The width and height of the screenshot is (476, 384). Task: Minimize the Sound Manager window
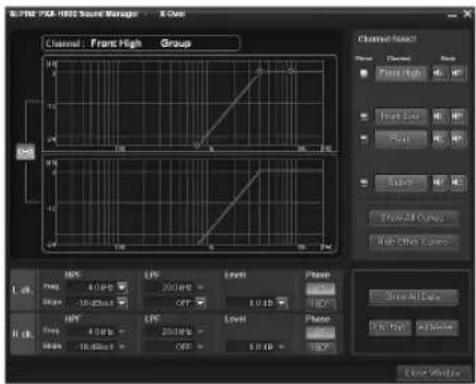point(452,15)
